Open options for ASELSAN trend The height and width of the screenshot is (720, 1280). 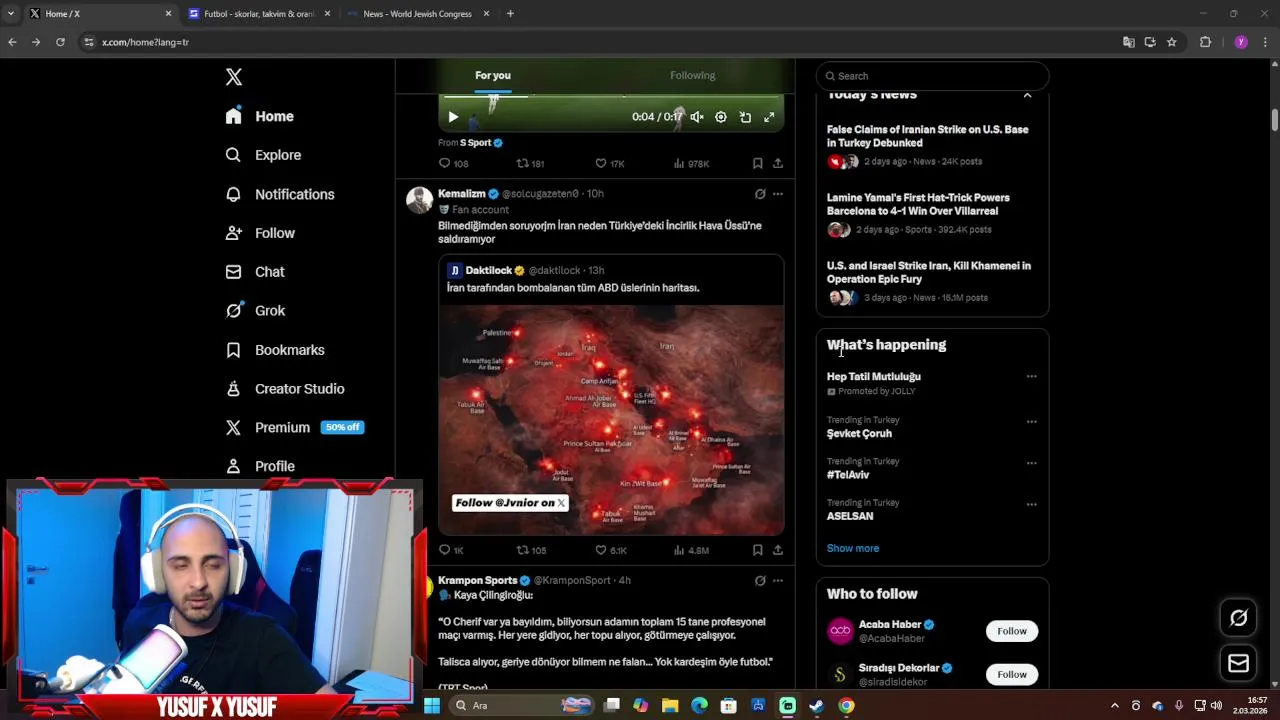tap(1031, 504)
